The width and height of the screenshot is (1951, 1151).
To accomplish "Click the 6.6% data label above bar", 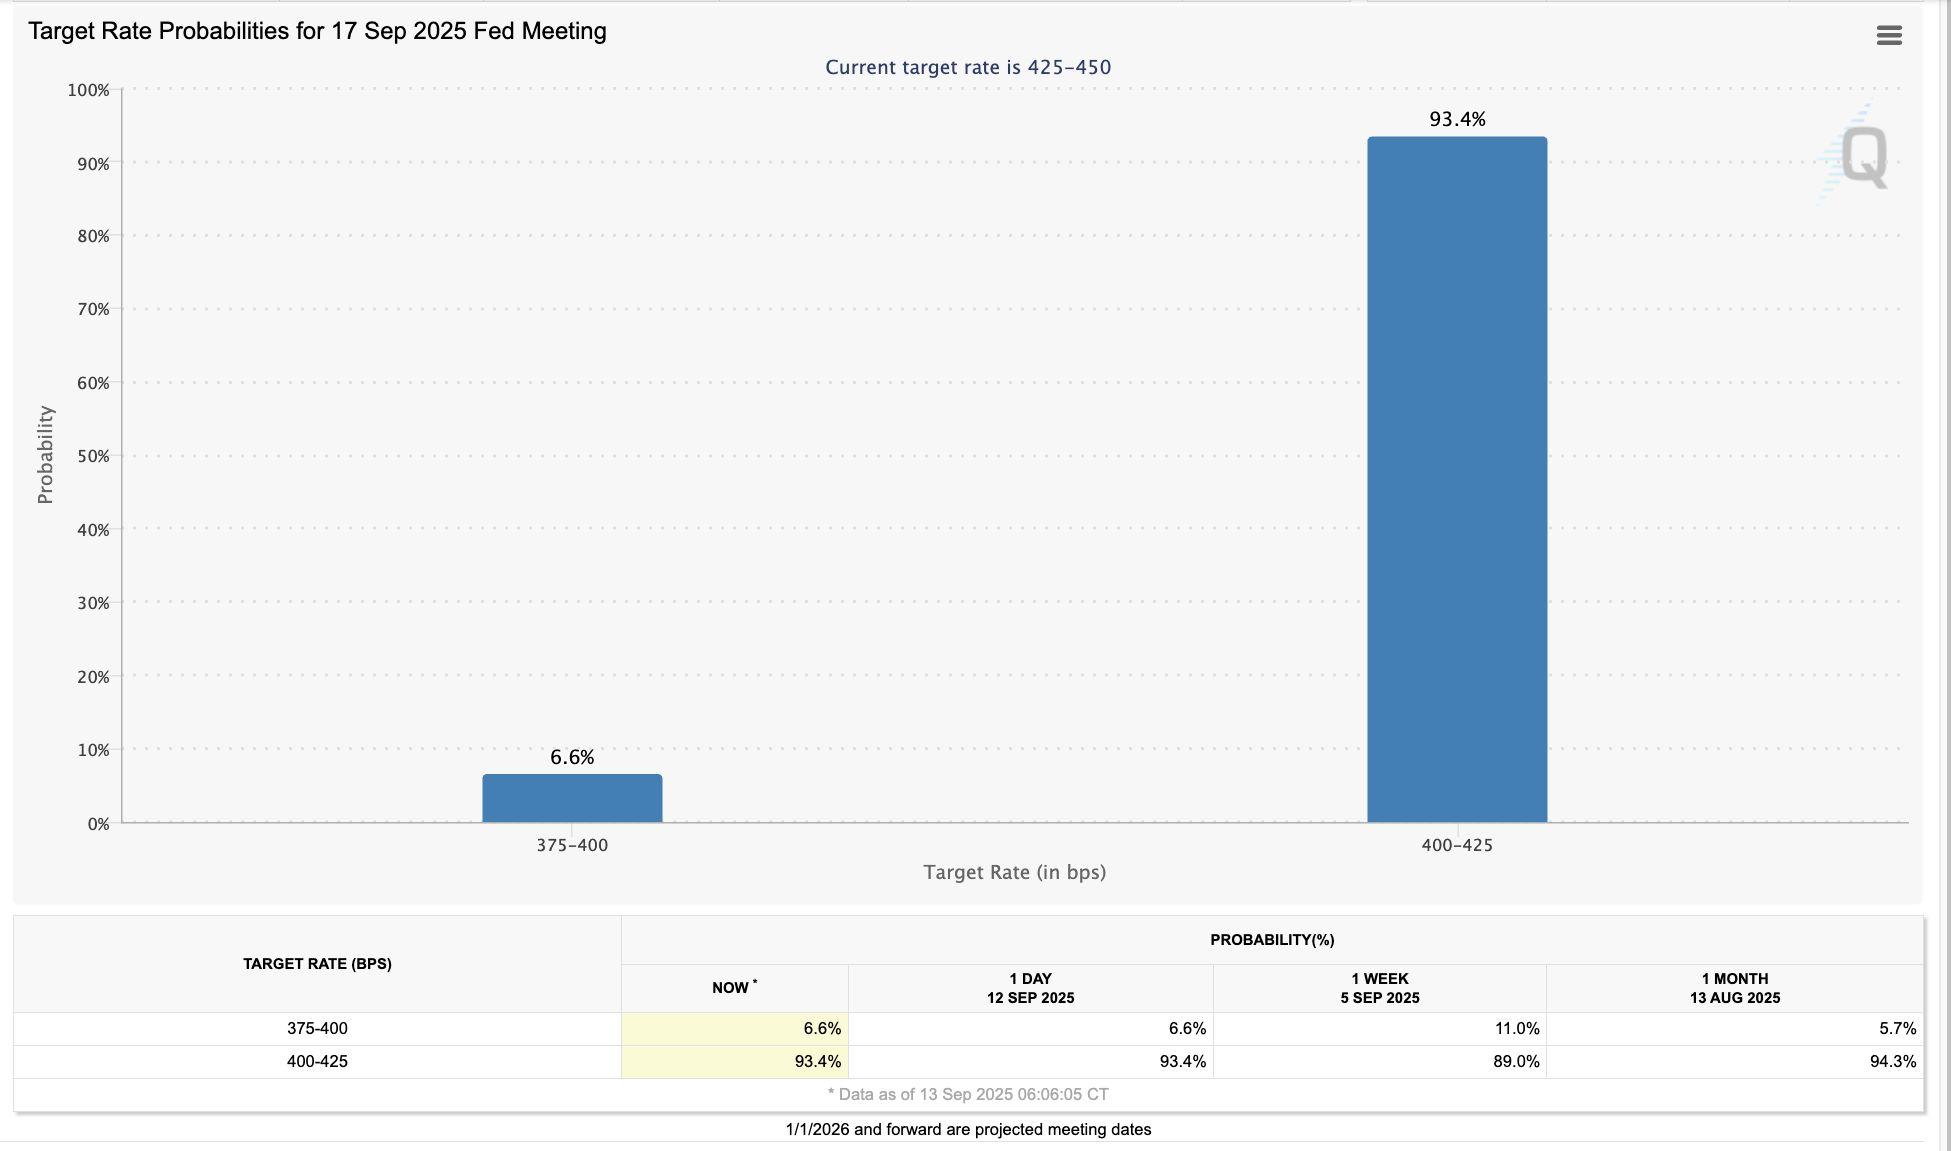I will (x=572, y=757).
